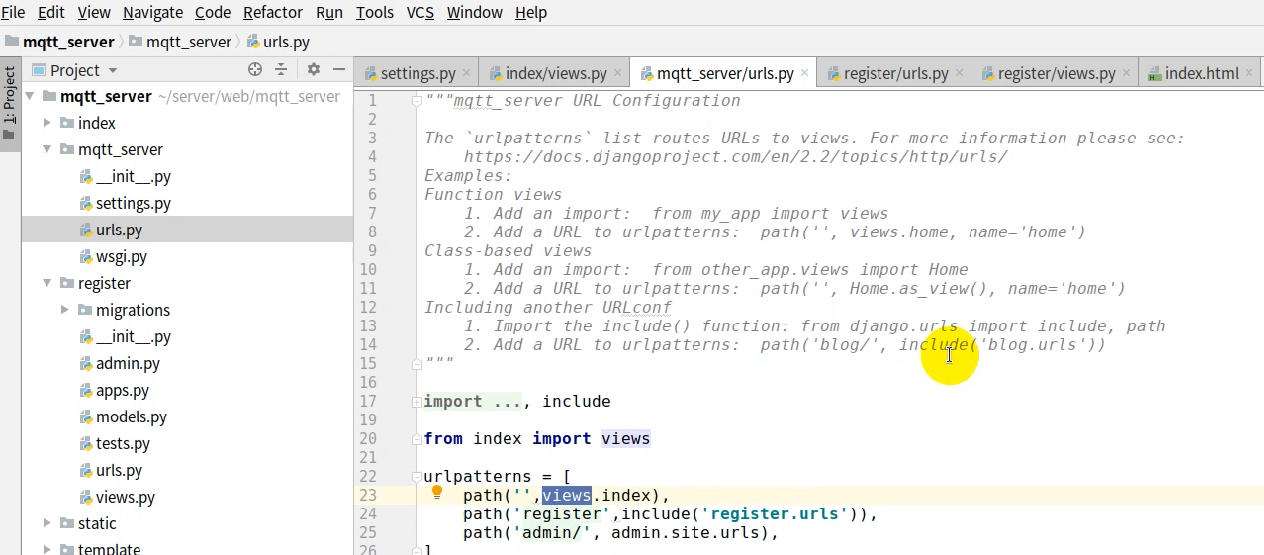Image resolution: width=1264 pixels, height=555 pixels.
Task: Close the register/views.py tab
Action: point(1127,73)
